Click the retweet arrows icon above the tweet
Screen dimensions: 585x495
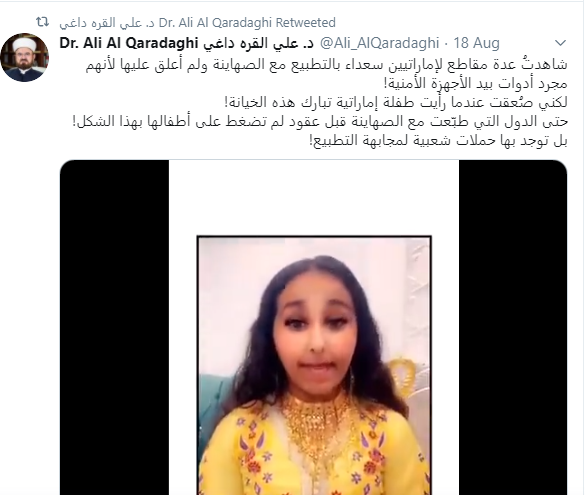coord(43,22)
